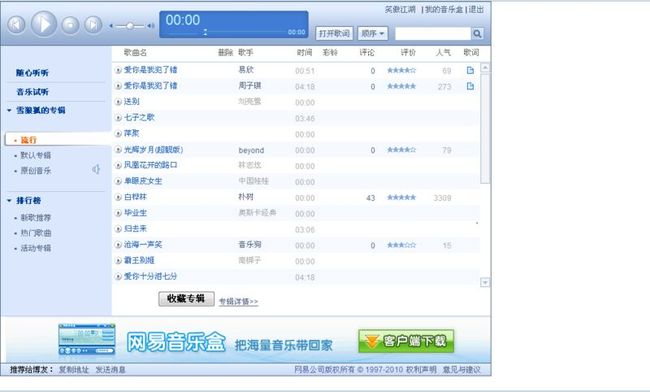Image resolution: width=650 pixels, height=392 pixels.
Task: Select the 默认专辑 album
Action: (36, 155)
